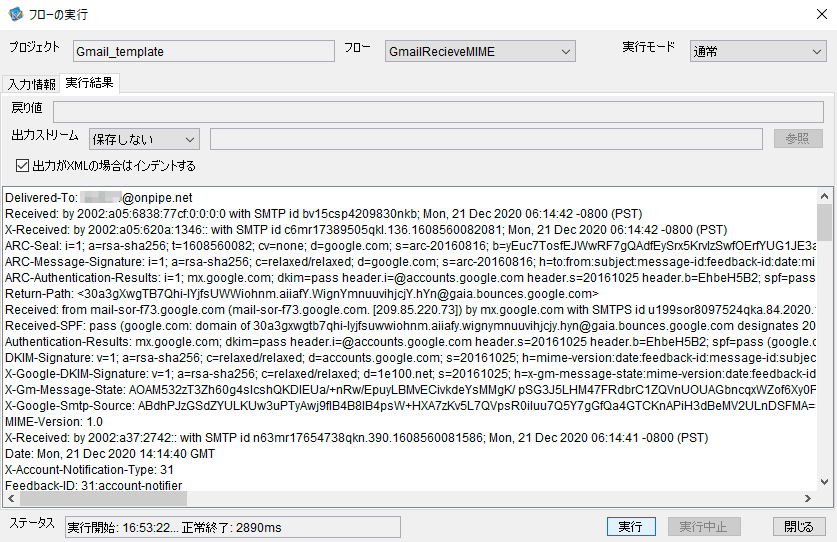Click the X-Account-Notification-Type: 31 line
The height and width of the screenshot is (542, 837).
click(x=89, y=470)
